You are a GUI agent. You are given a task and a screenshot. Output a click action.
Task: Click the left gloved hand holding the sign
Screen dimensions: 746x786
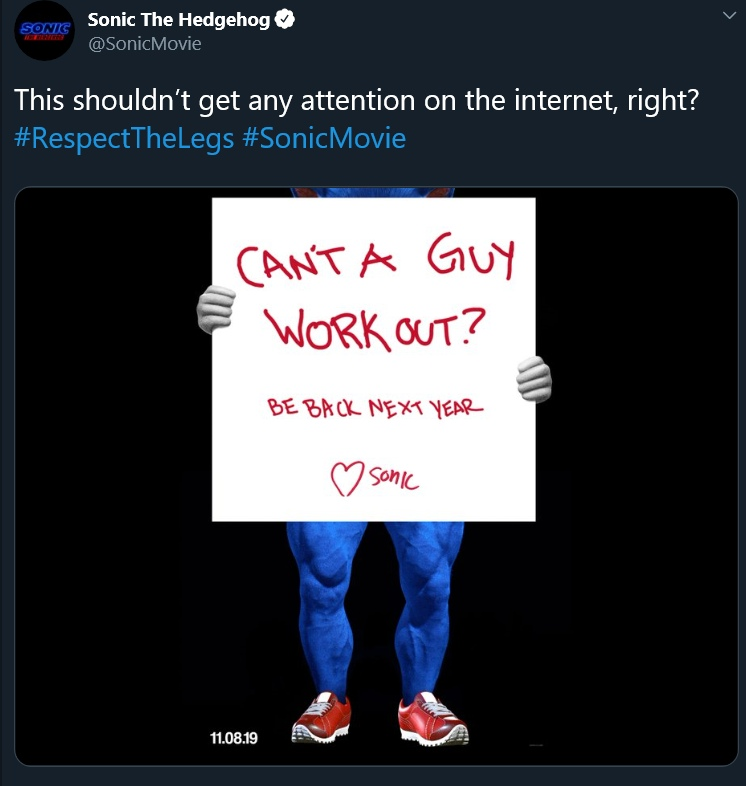click(214, 310)
